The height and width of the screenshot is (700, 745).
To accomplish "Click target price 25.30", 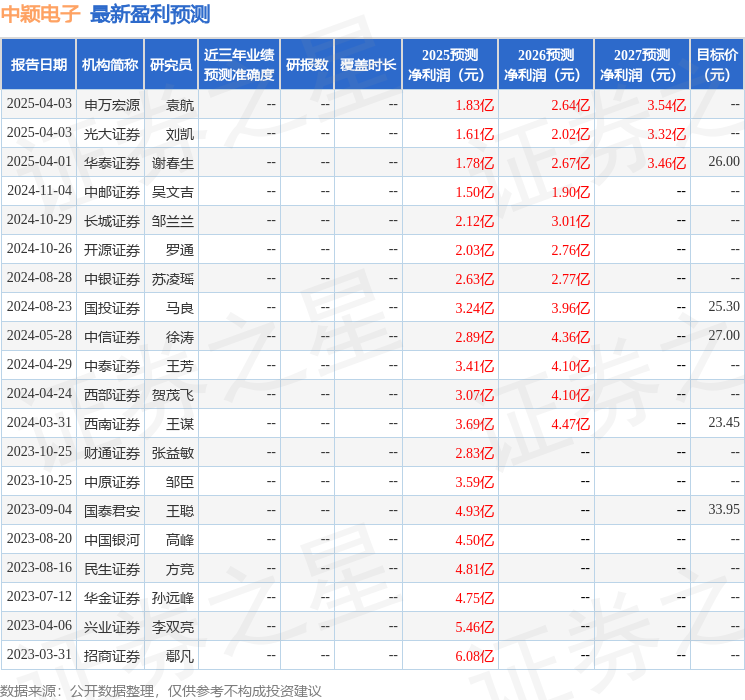I will [x=724, y=307].
